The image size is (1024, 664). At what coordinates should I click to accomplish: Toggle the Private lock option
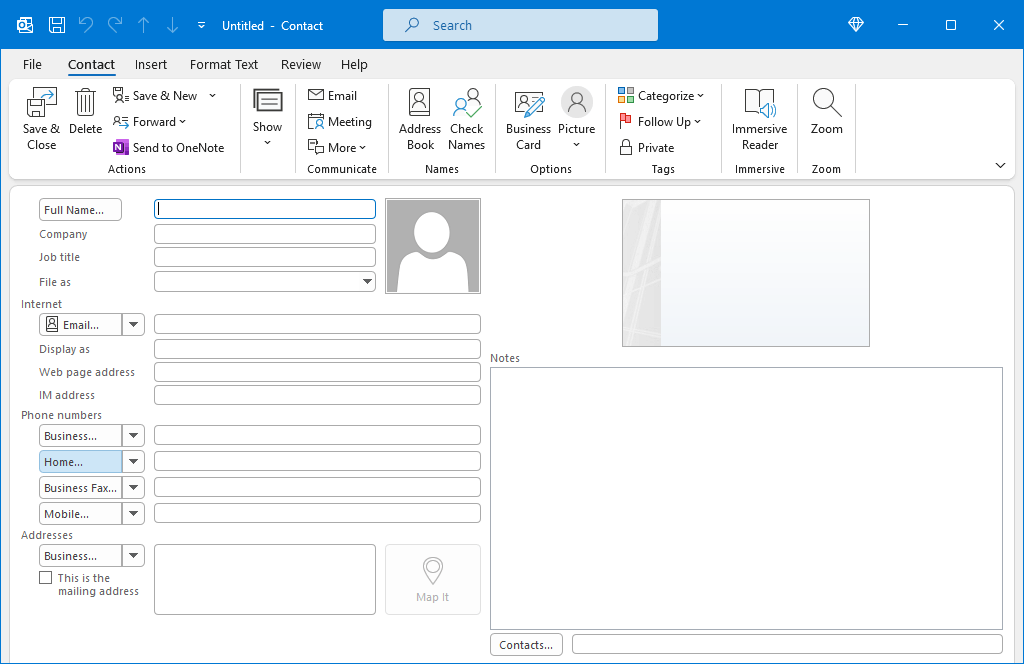pos(647,148)
